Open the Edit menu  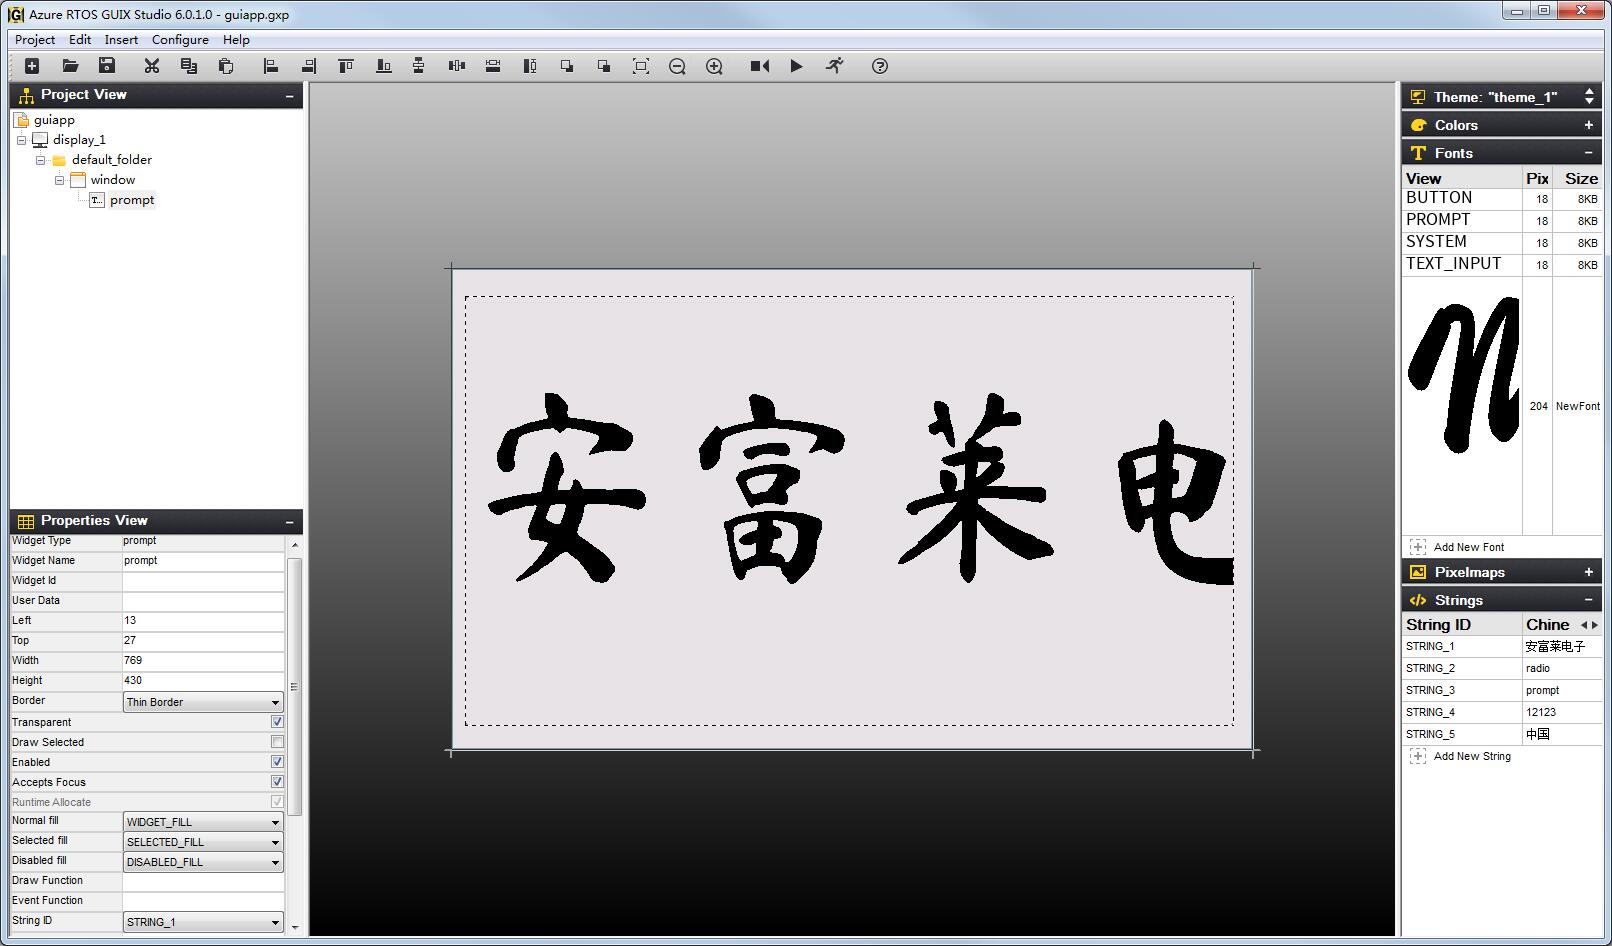coord(80,40)
